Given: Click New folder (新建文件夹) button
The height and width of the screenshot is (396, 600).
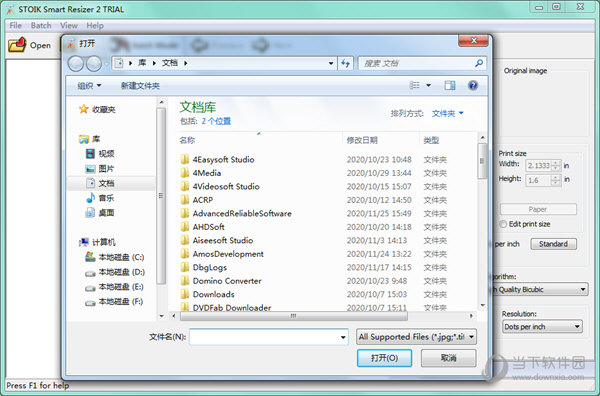Looking at the screenshot, I should pos(140,85).
